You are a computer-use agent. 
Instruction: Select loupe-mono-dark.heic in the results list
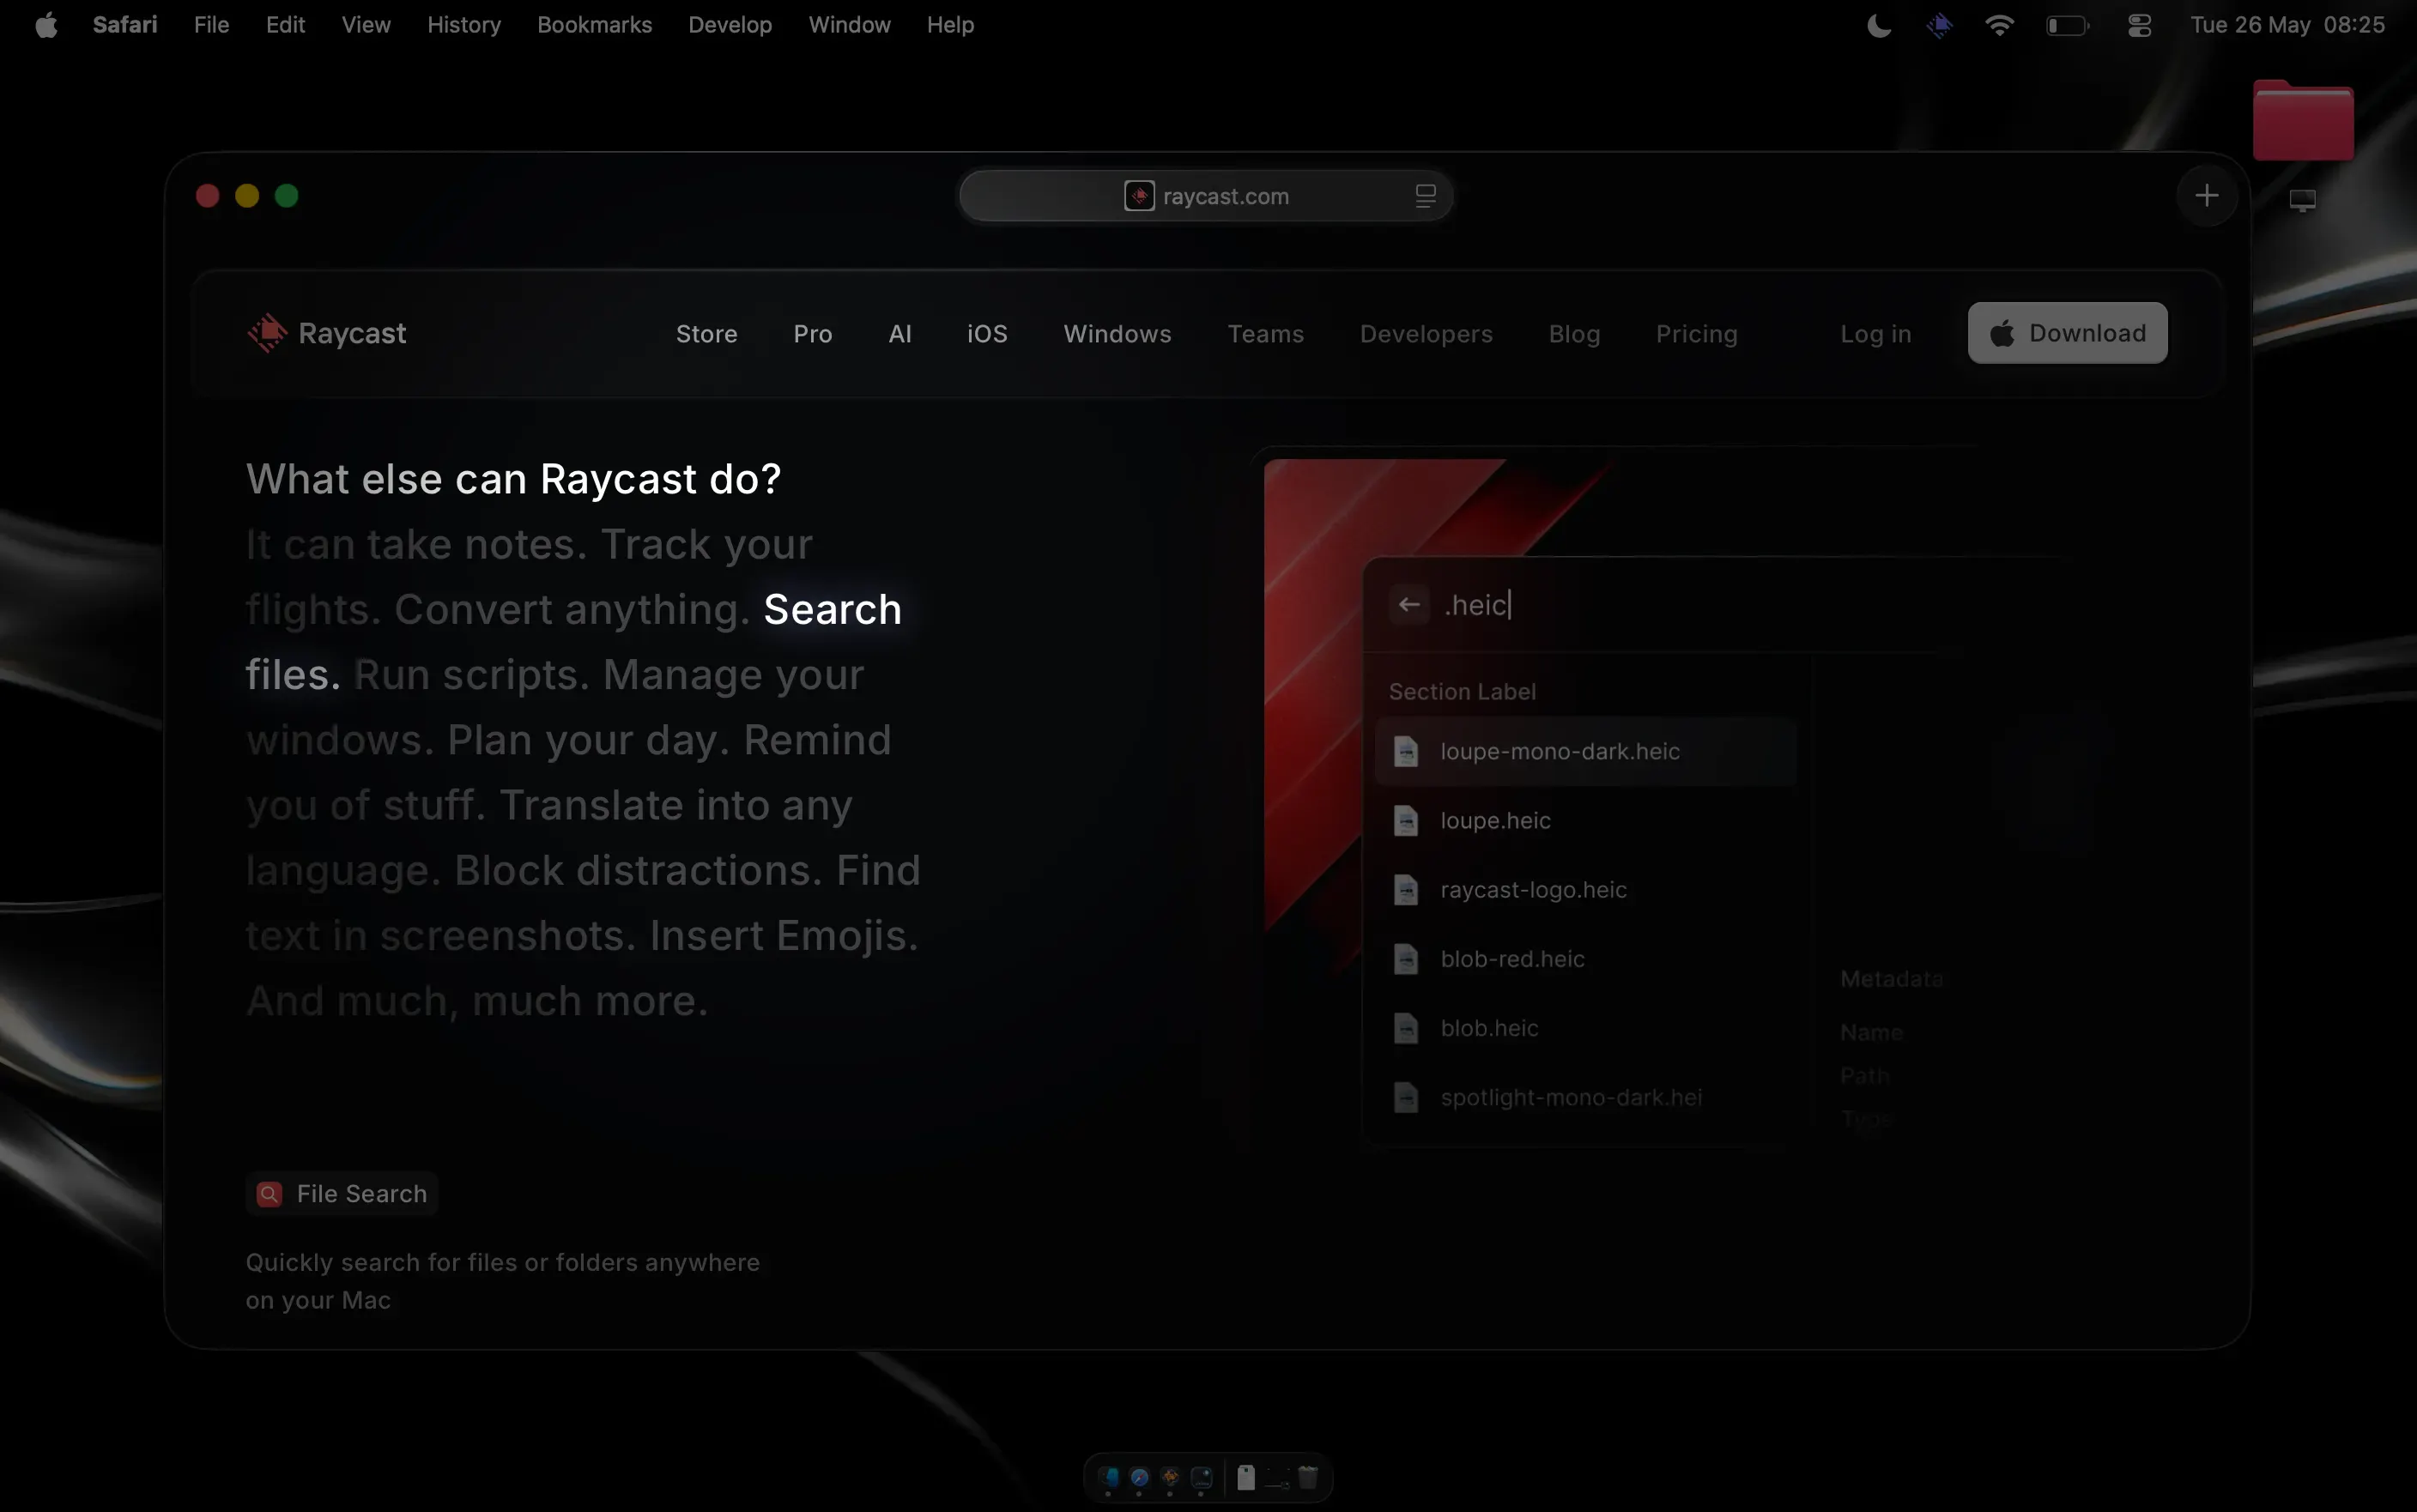pos(1586,751)
